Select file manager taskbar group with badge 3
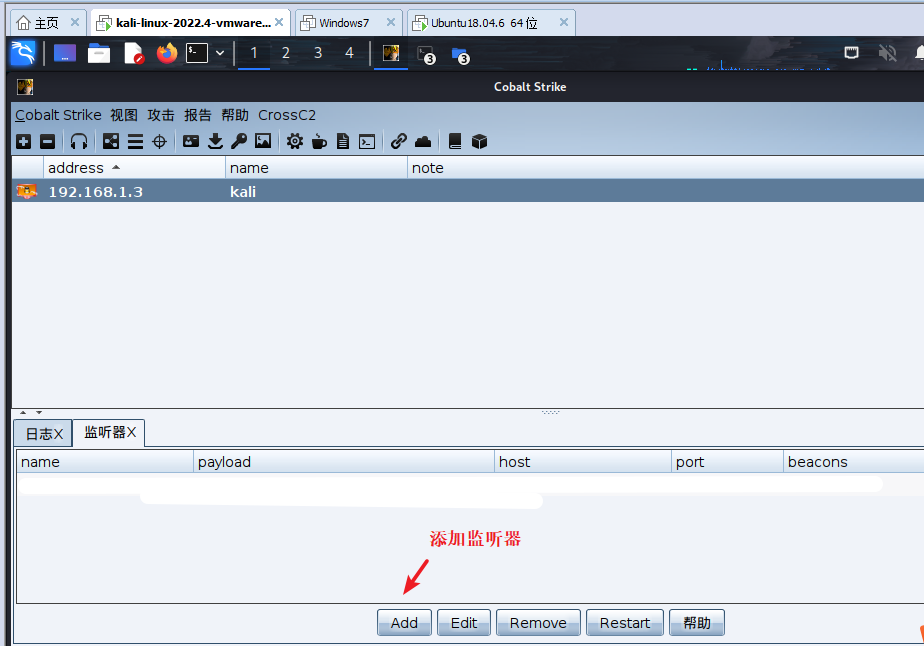The image size is (924, 646). (x=460, y=55)
